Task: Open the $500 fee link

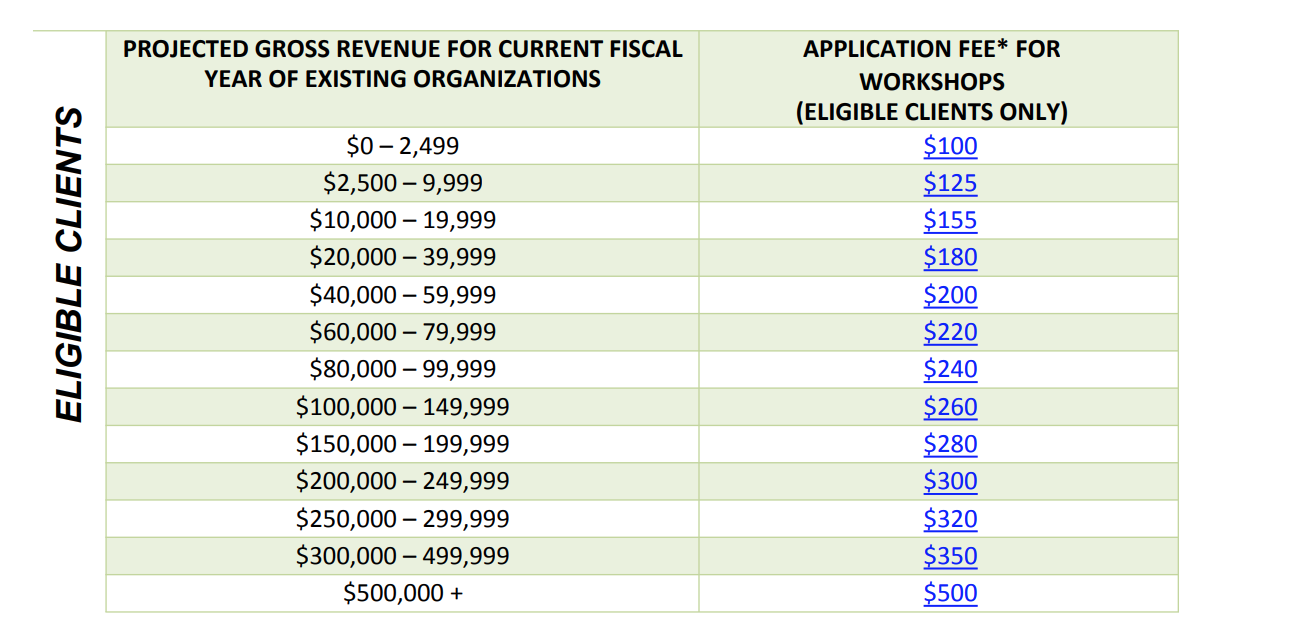Action: click(x=950, y=593)
